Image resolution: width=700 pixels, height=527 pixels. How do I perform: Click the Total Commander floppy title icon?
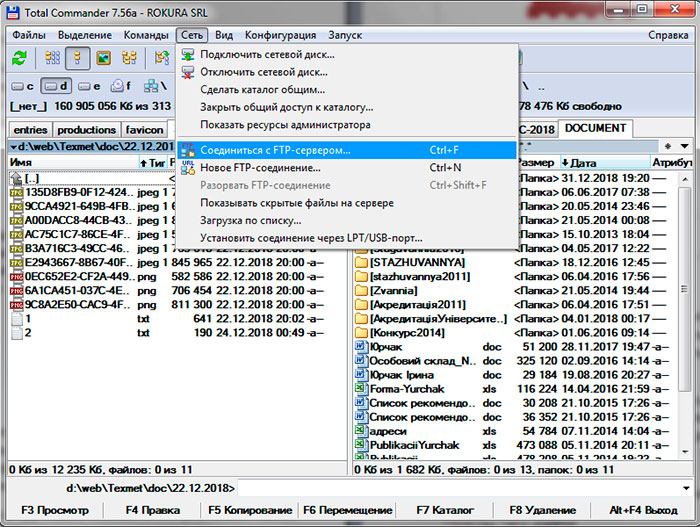pyautogui.click(x=12, y=12)
